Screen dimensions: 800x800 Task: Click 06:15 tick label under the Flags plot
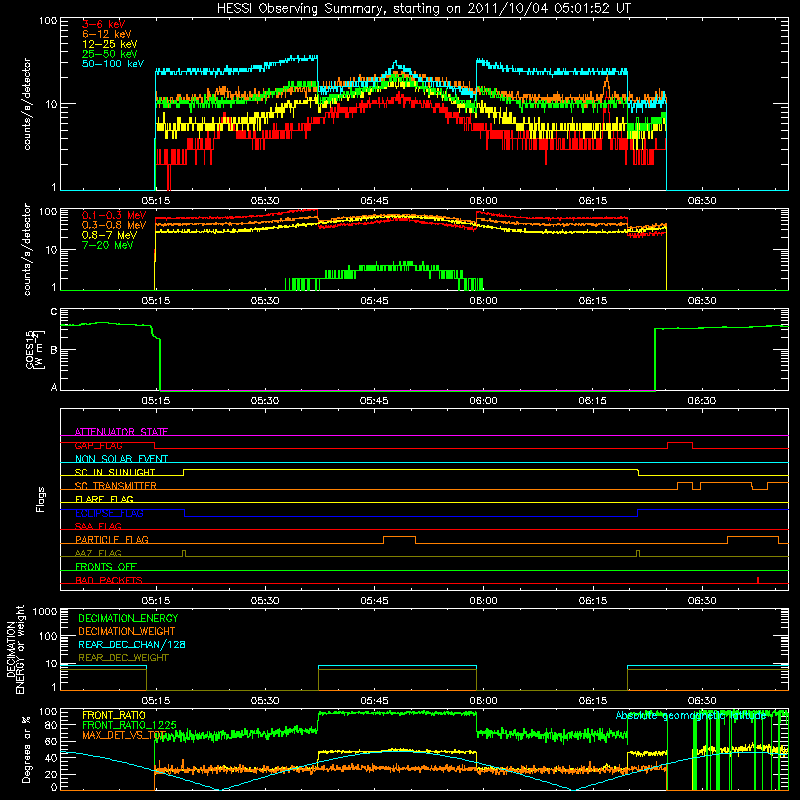click(592, 601)
